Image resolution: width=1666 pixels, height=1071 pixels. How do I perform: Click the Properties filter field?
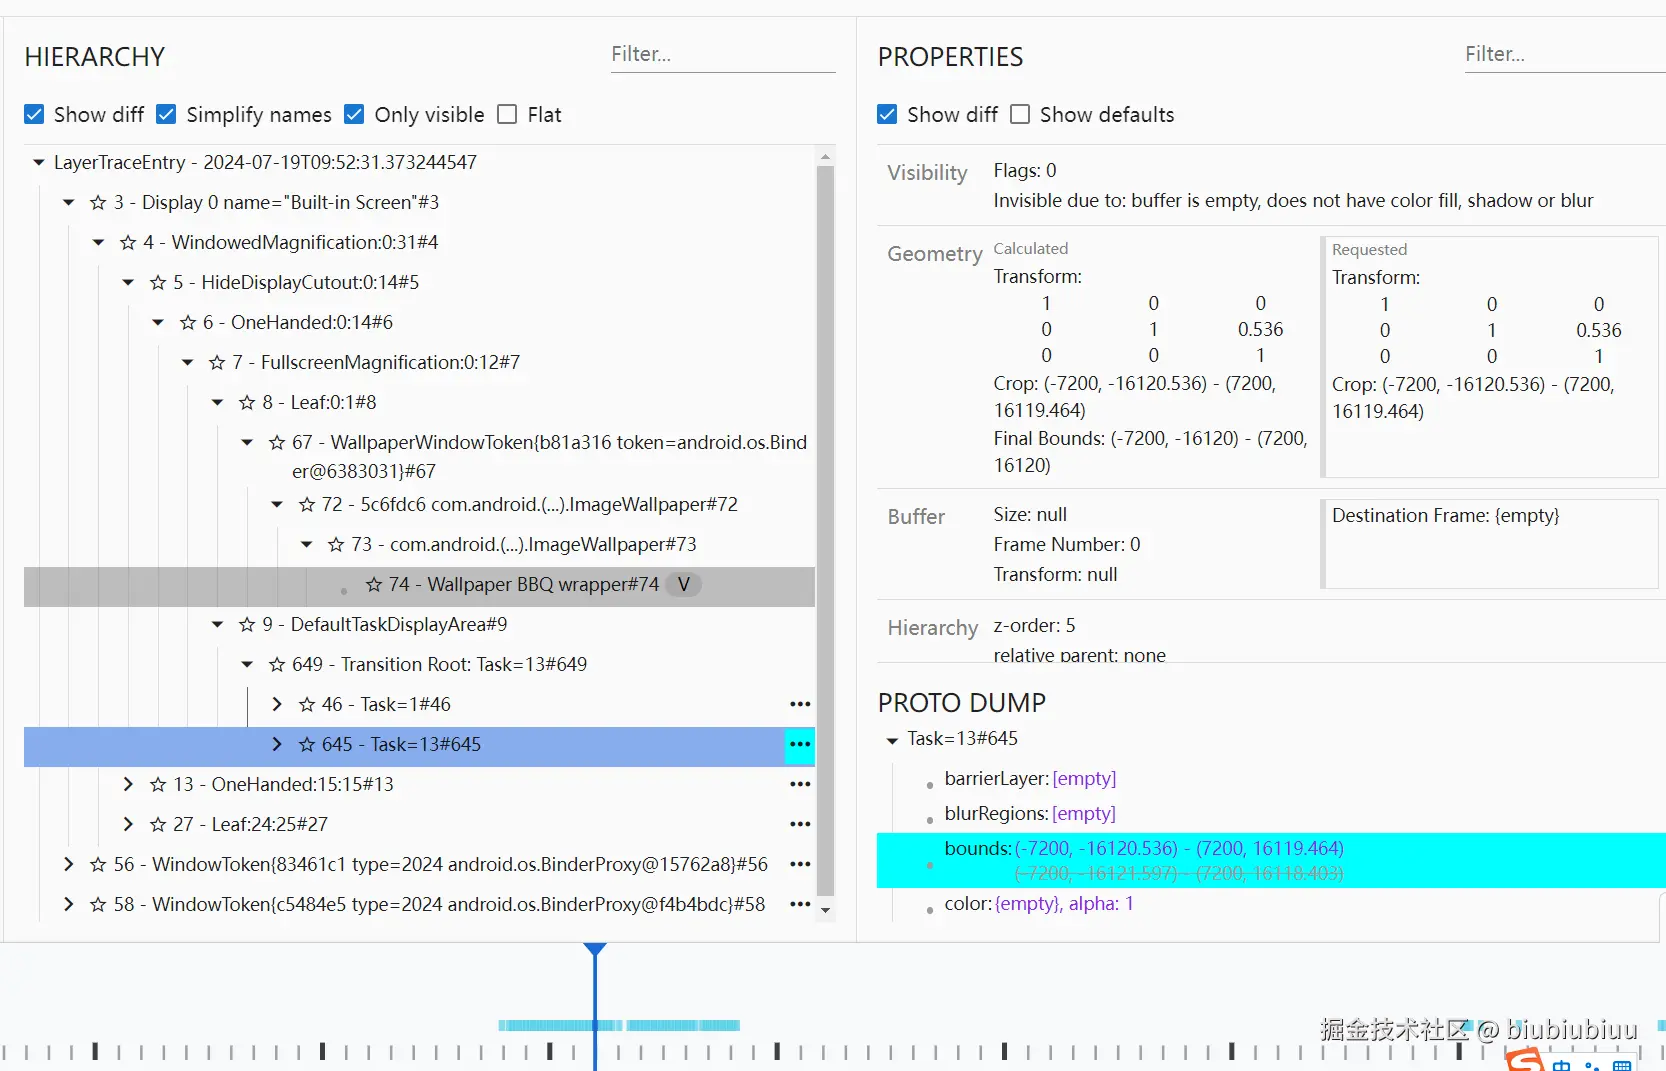(x=1565, y=55)
